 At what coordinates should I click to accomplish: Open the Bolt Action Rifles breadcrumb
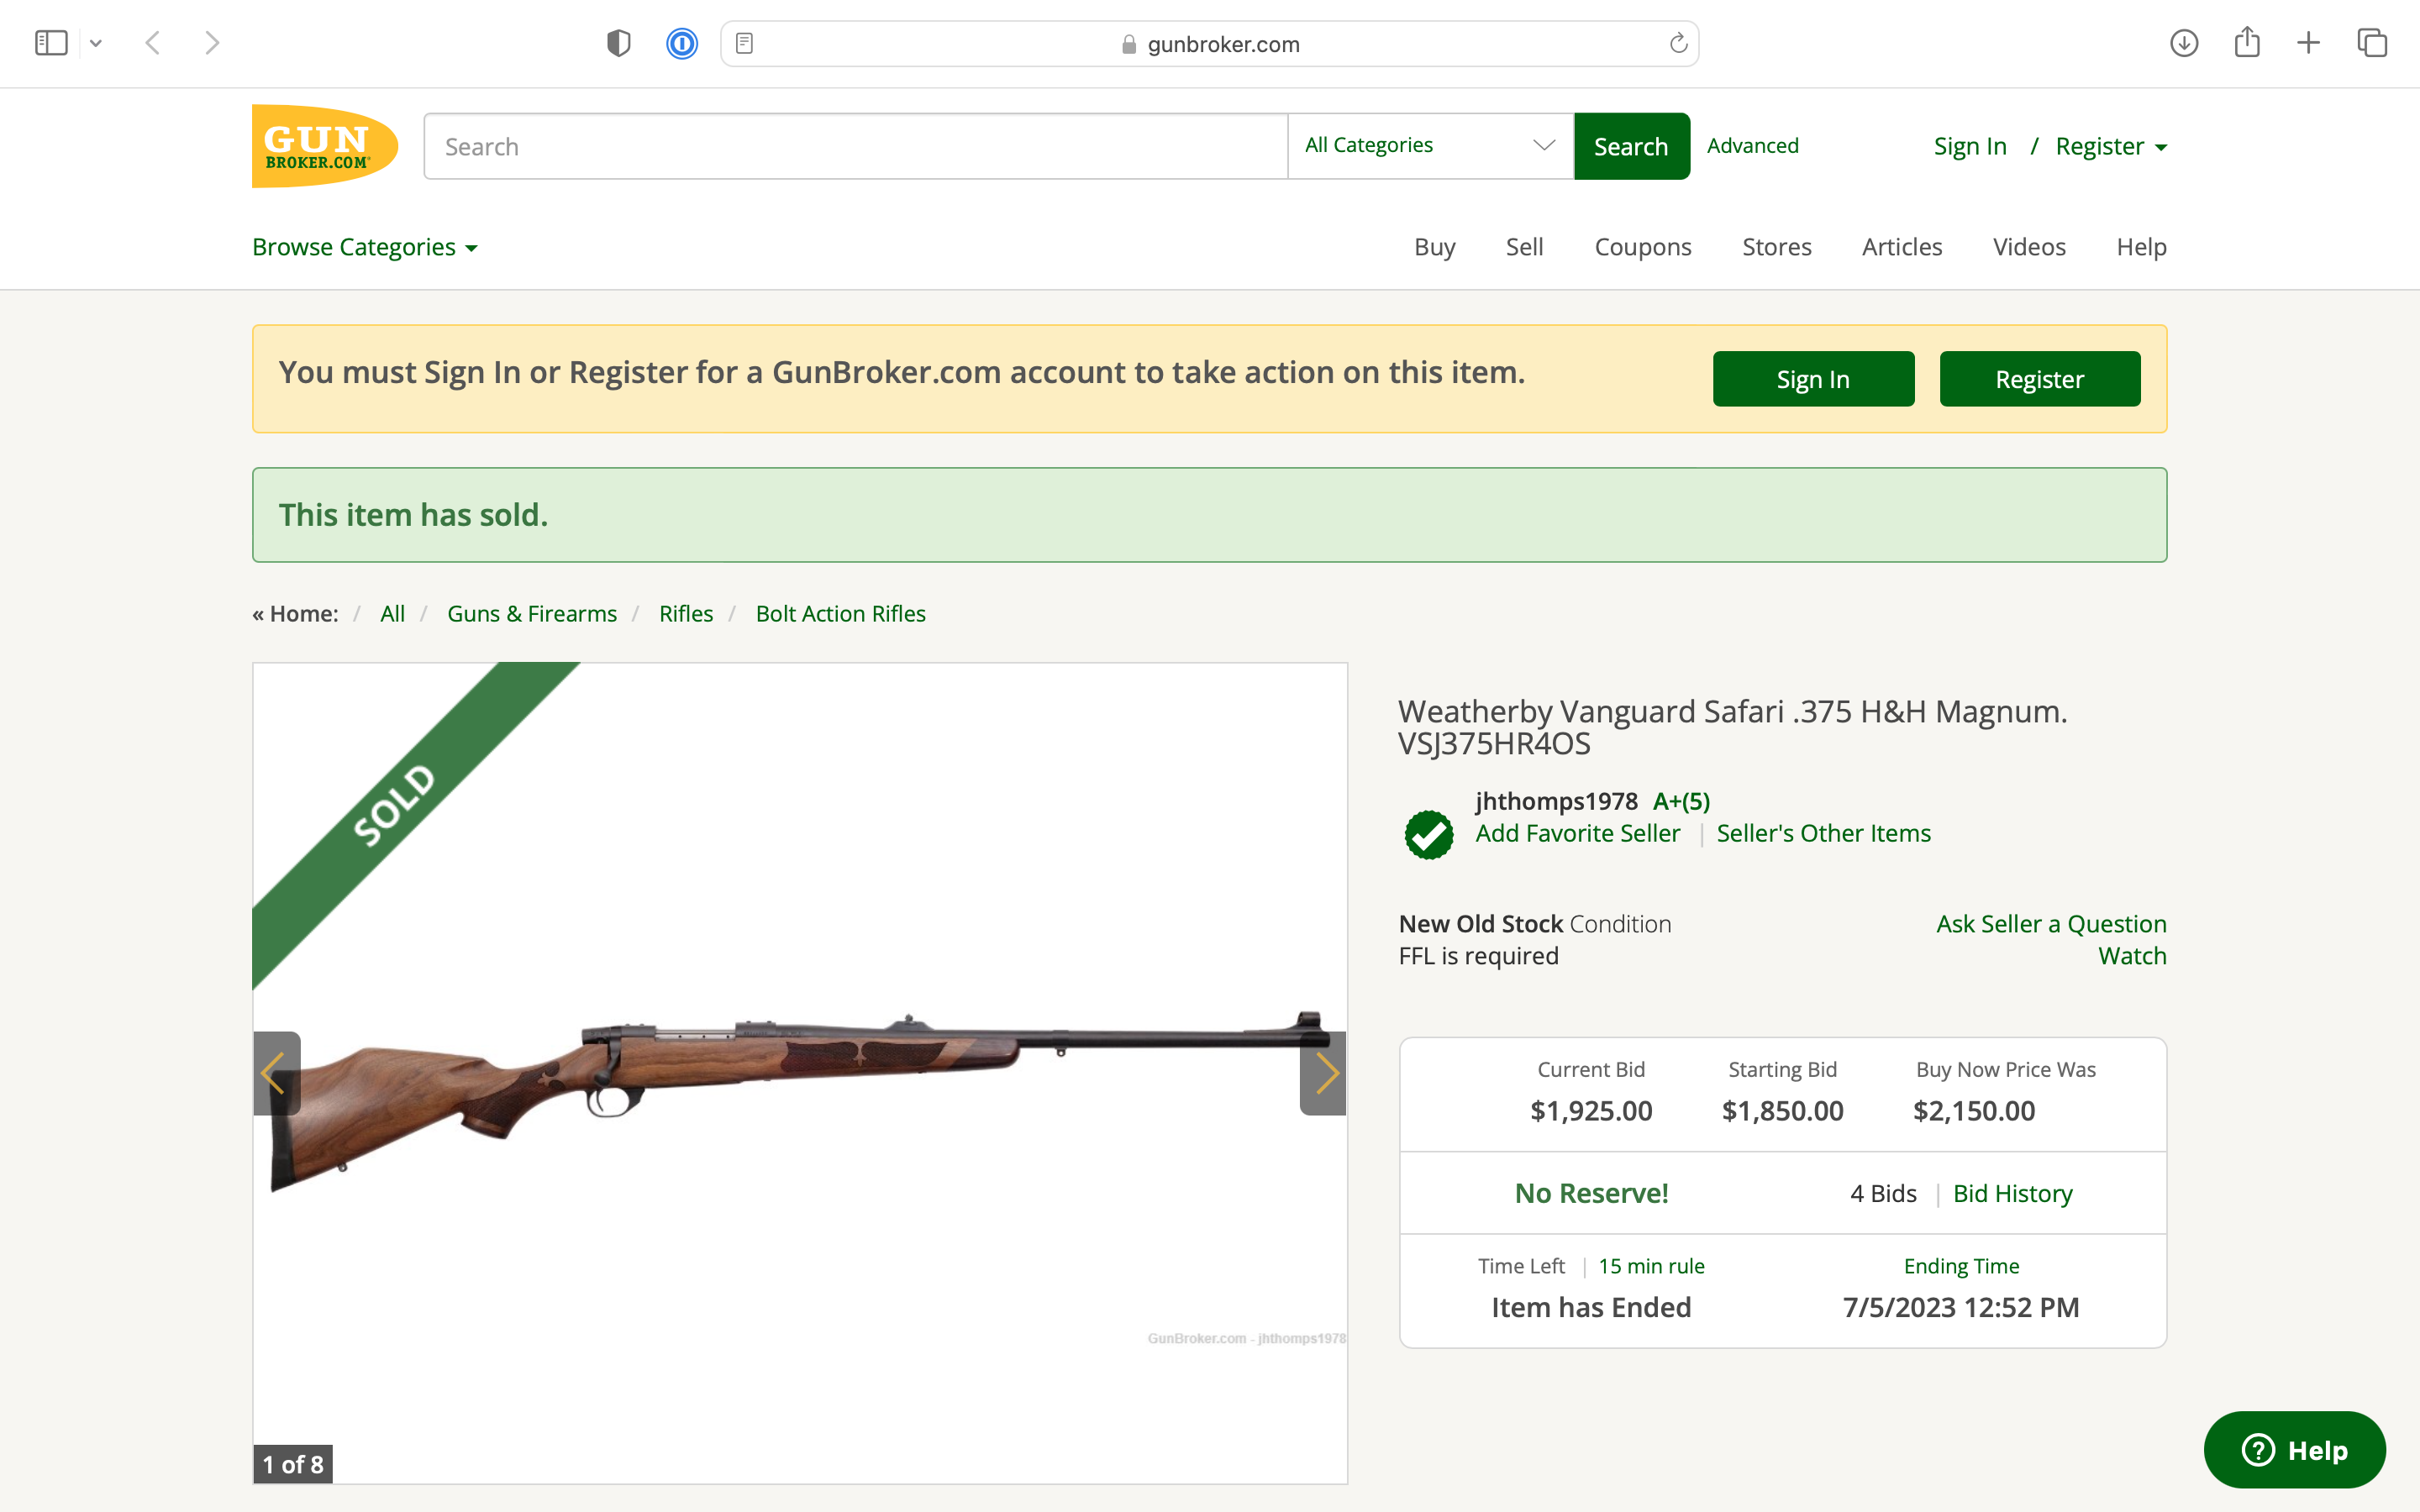point(840,613)
